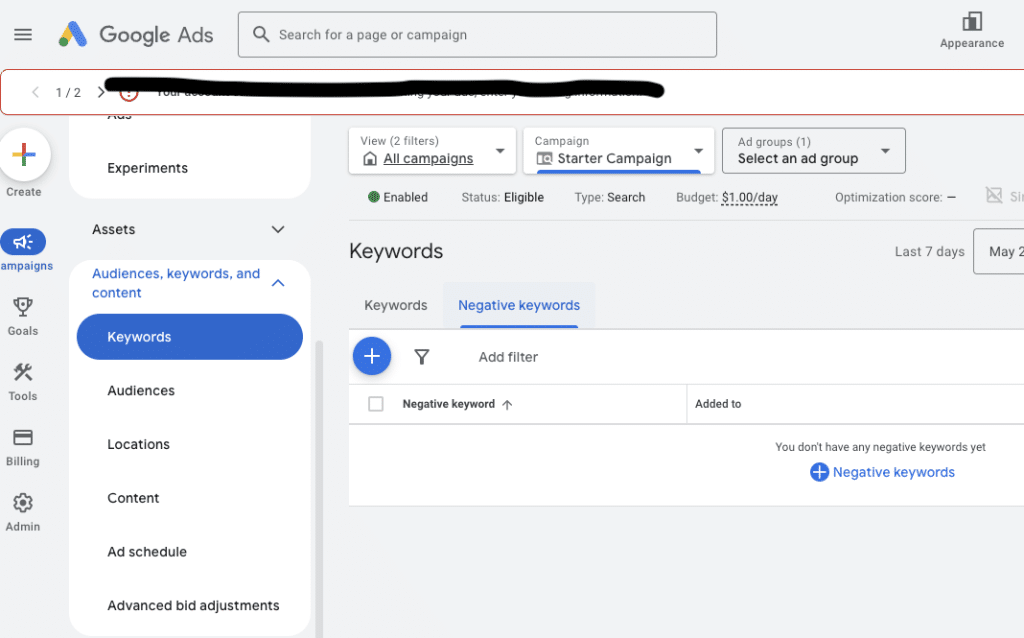Click the 1 / 2 notification counter
Screen dimensions: 1024x638
pyautogui.click(x=68, y=93)
